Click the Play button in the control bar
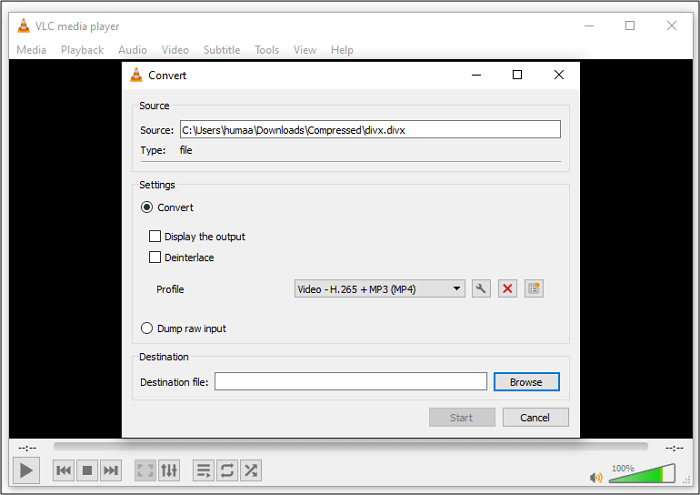 [x=27, y=470]
